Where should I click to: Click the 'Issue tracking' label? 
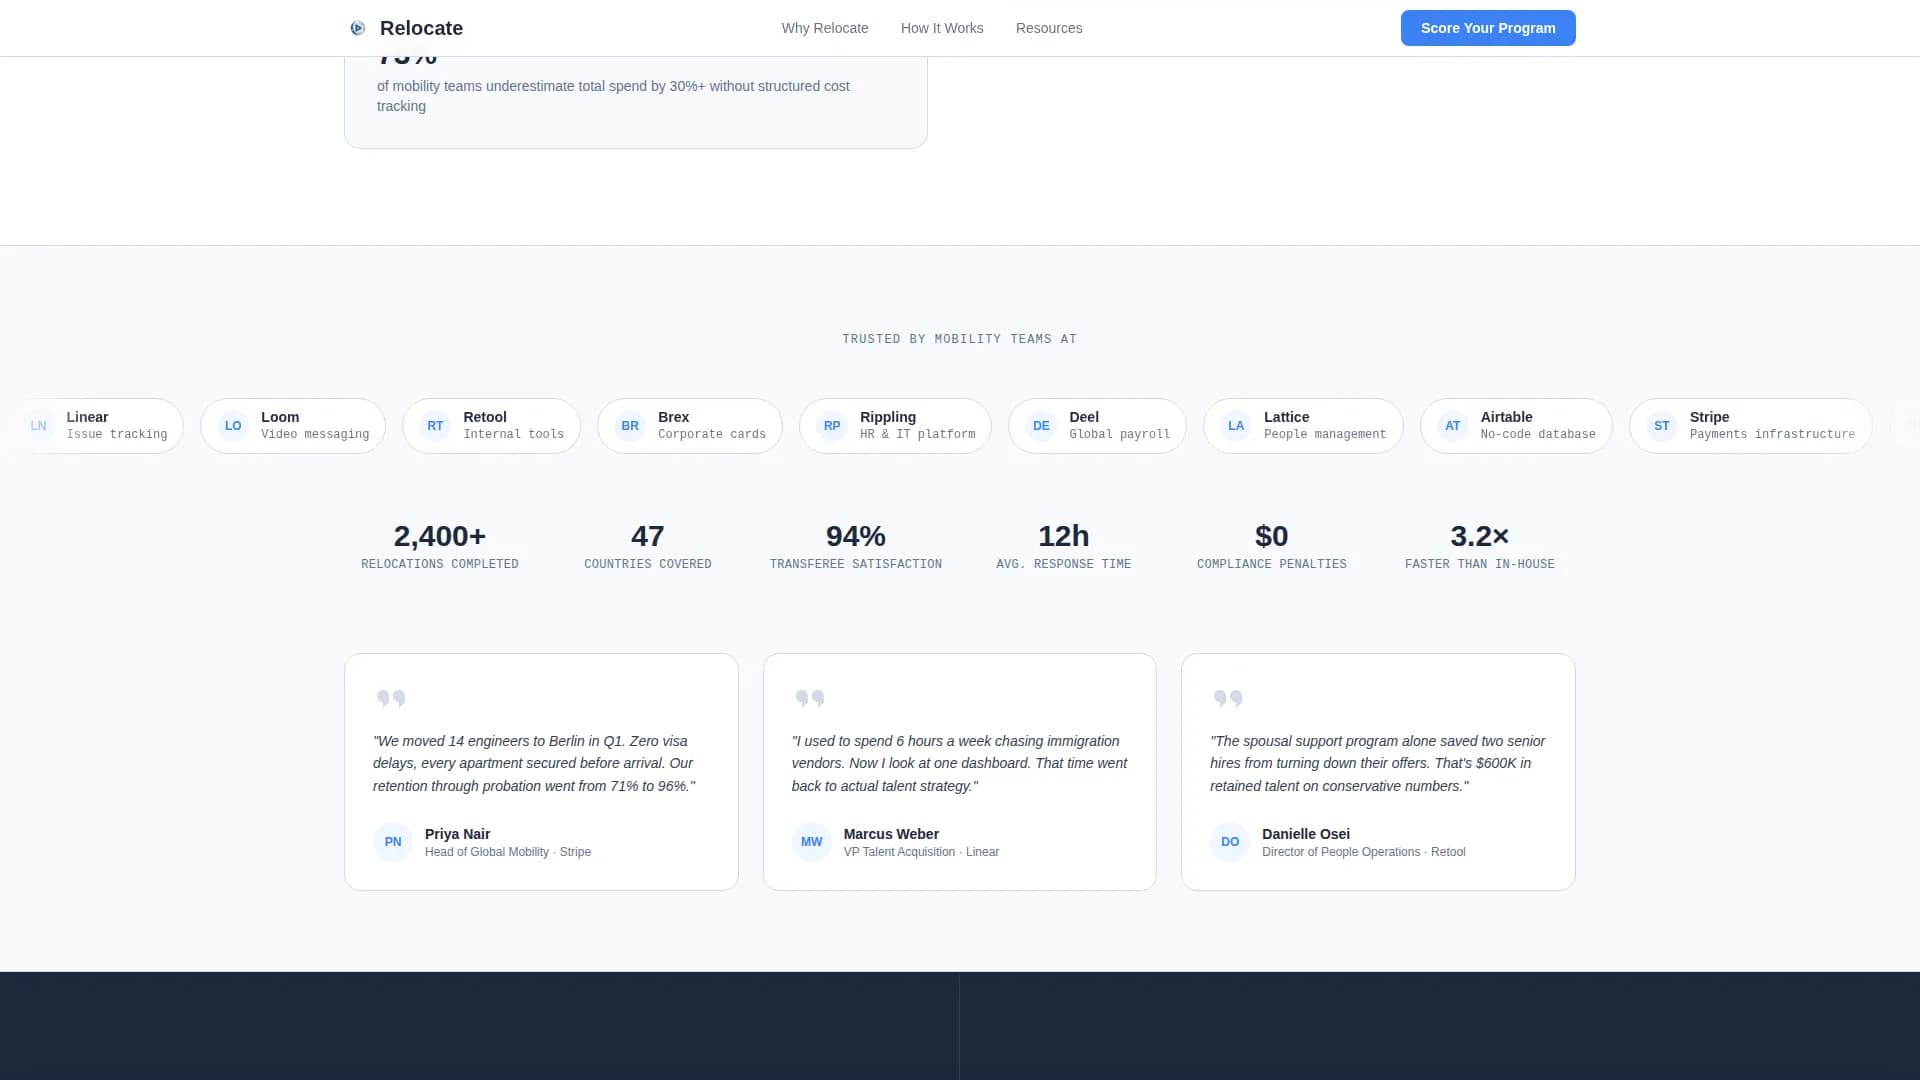click(117, 434)
